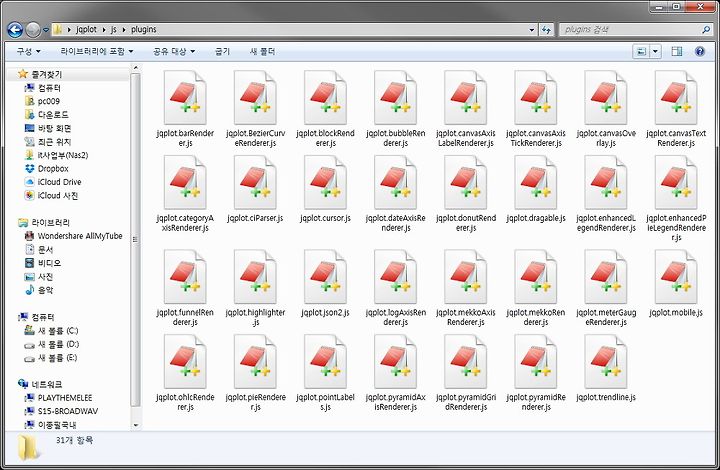Select jqplot.dragable.js file icon
Screen dimensions: 720x470
536,182
